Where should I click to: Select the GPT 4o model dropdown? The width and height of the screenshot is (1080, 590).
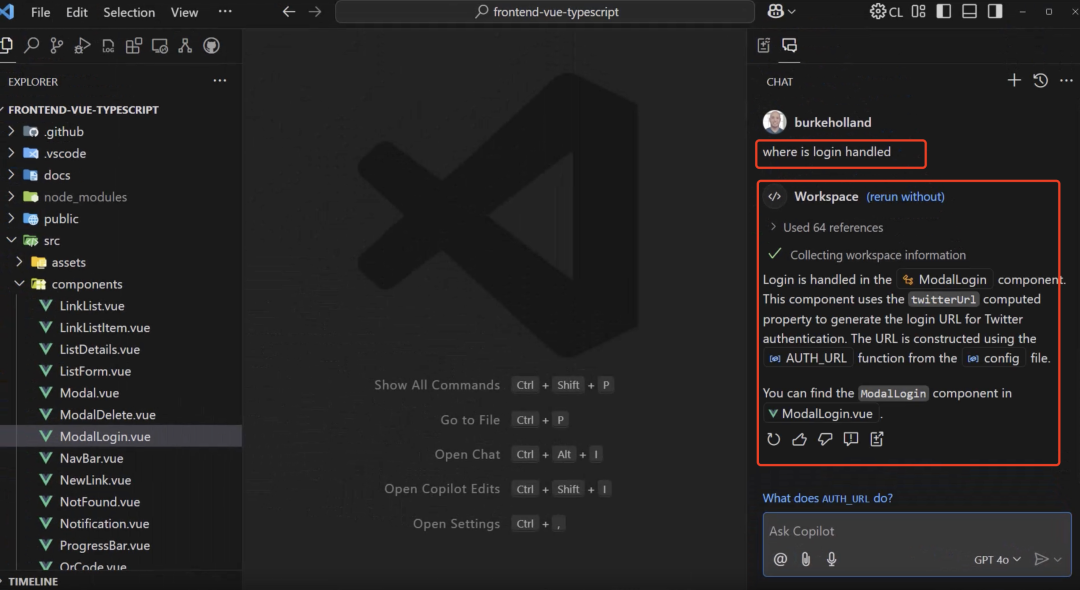point(997,560)
